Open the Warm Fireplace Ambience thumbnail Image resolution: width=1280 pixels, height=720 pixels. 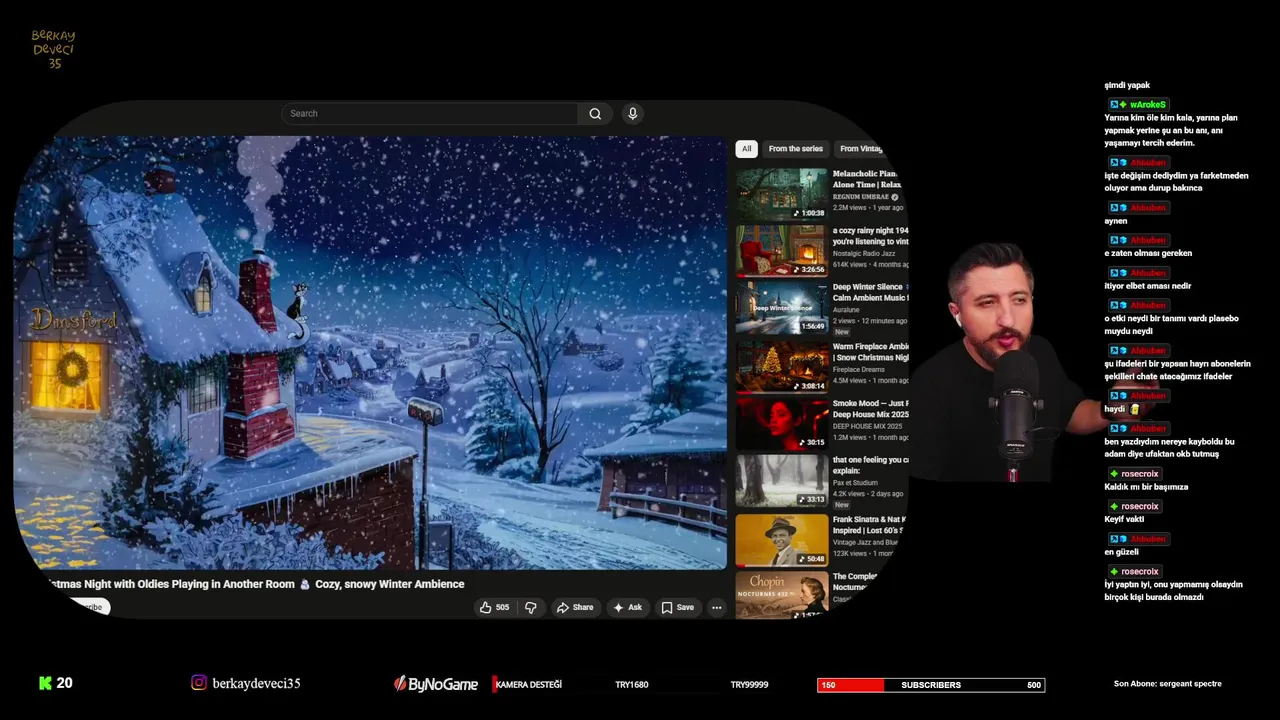click(782, 366)
